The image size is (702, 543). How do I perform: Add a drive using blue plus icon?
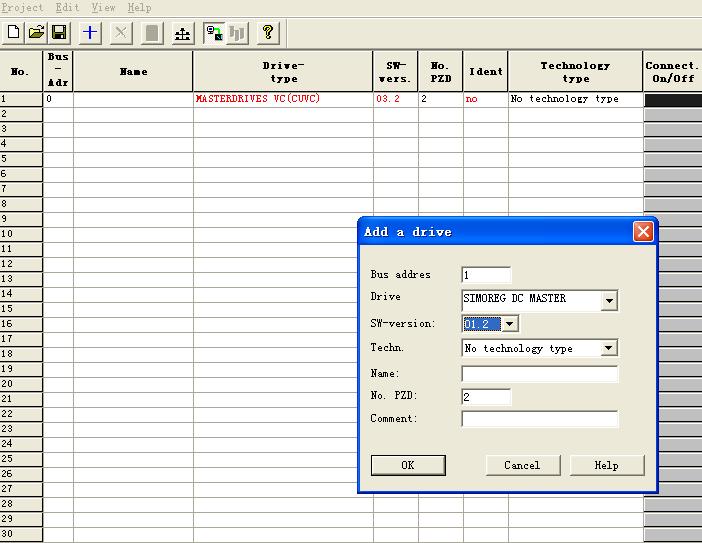(x=90, y=33)
